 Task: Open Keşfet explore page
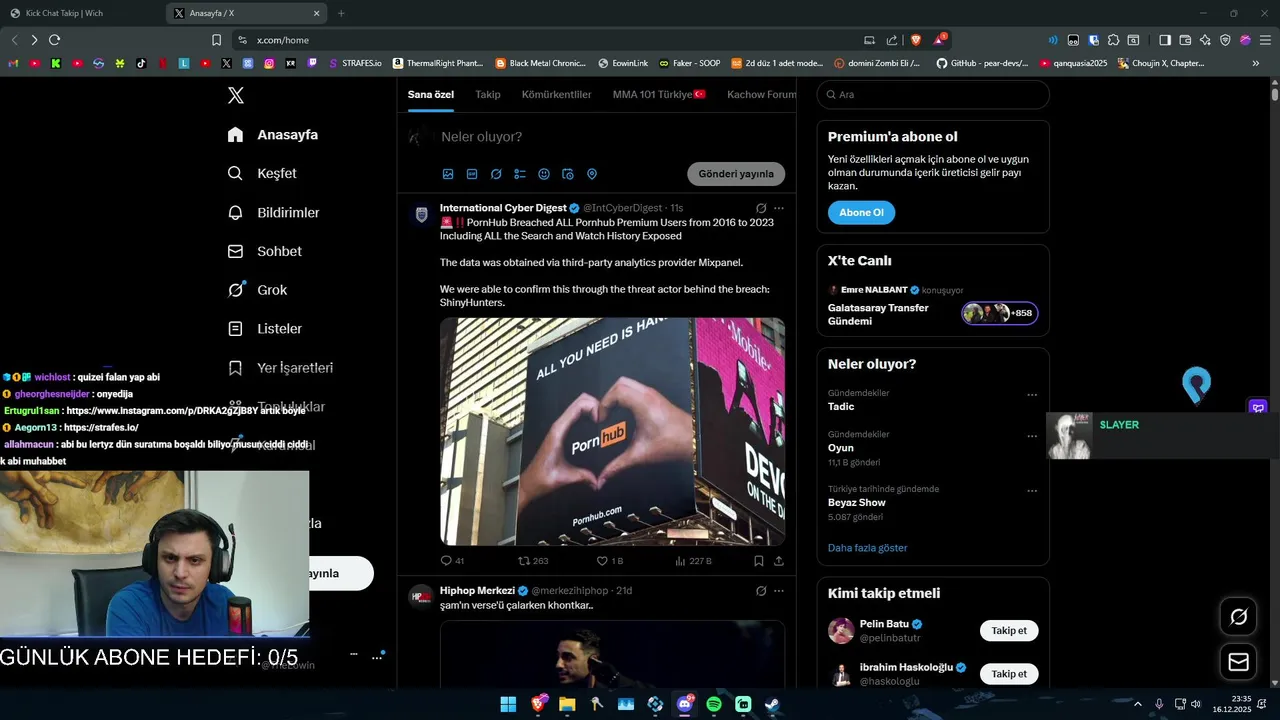[x=262, y=173]
